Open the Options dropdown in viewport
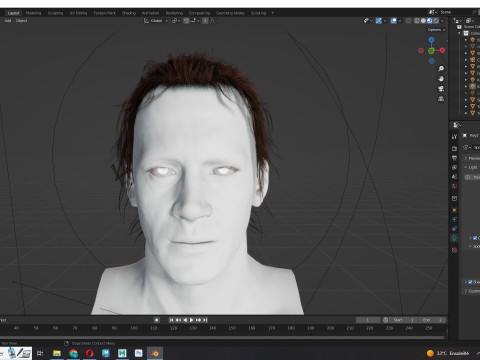The width and height of the screenshot is (480, 360). coord(436,30)
